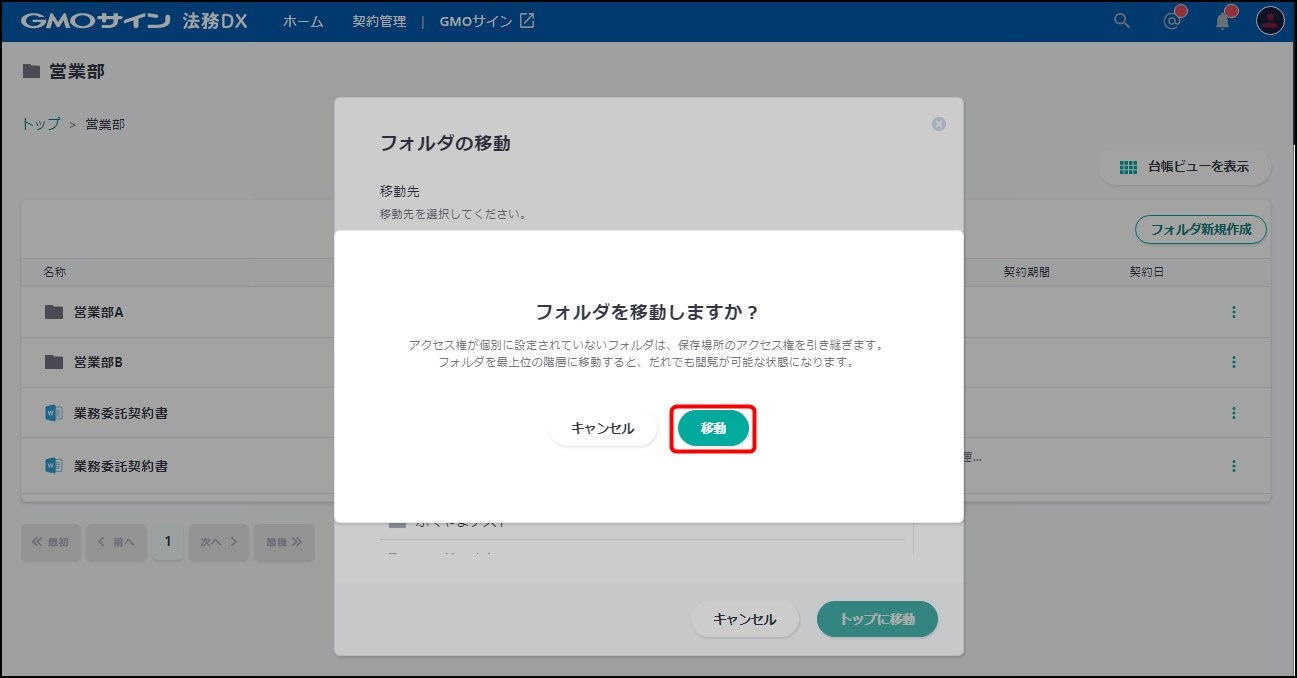This screenshot has height=678, width=1297.
Task: Click the search magnifier icon in header
Action: (x=1122, y=21)
